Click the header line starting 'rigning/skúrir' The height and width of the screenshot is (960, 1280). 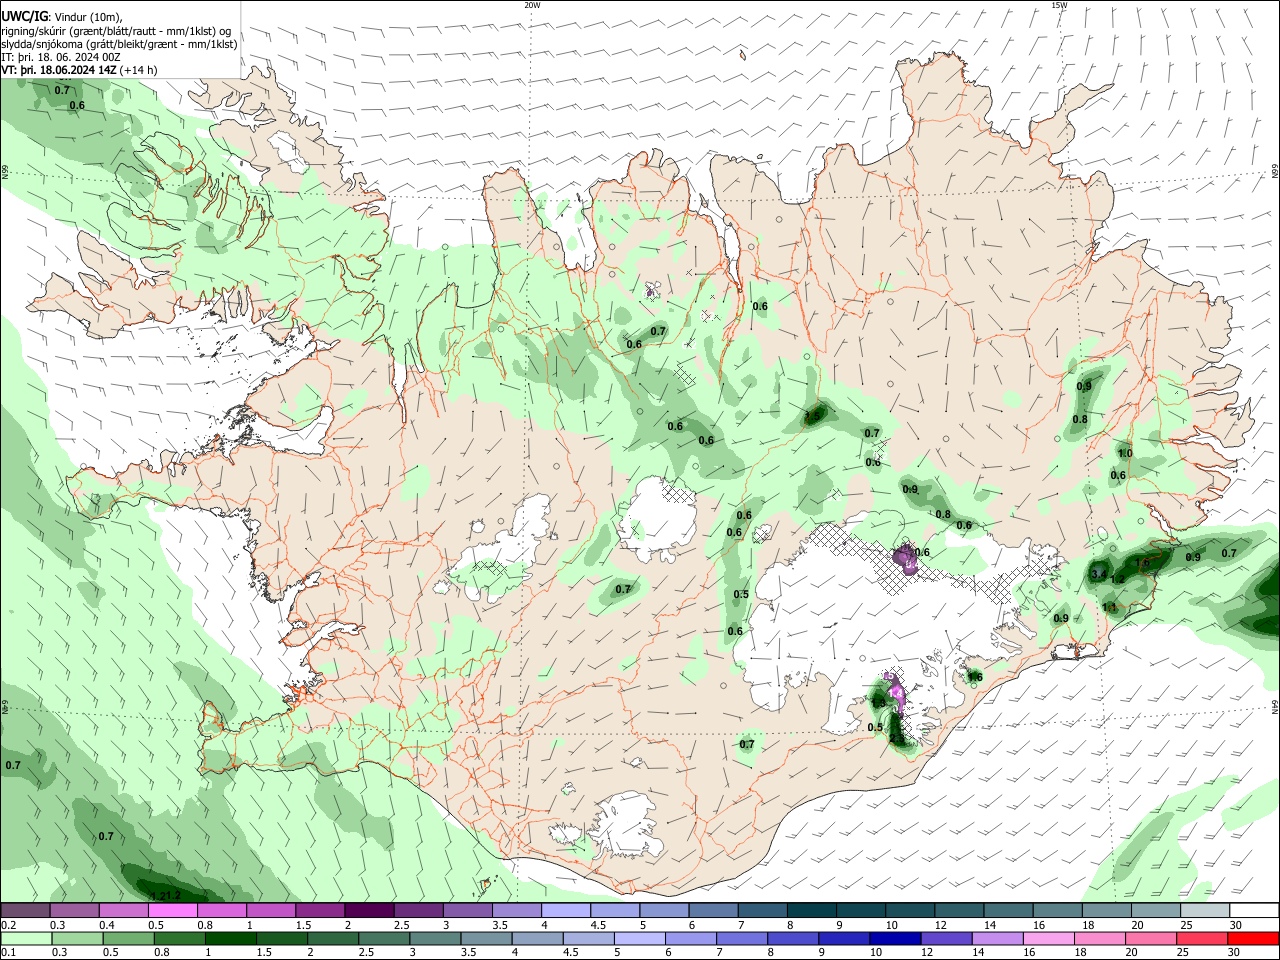click(x=115, y=30)
